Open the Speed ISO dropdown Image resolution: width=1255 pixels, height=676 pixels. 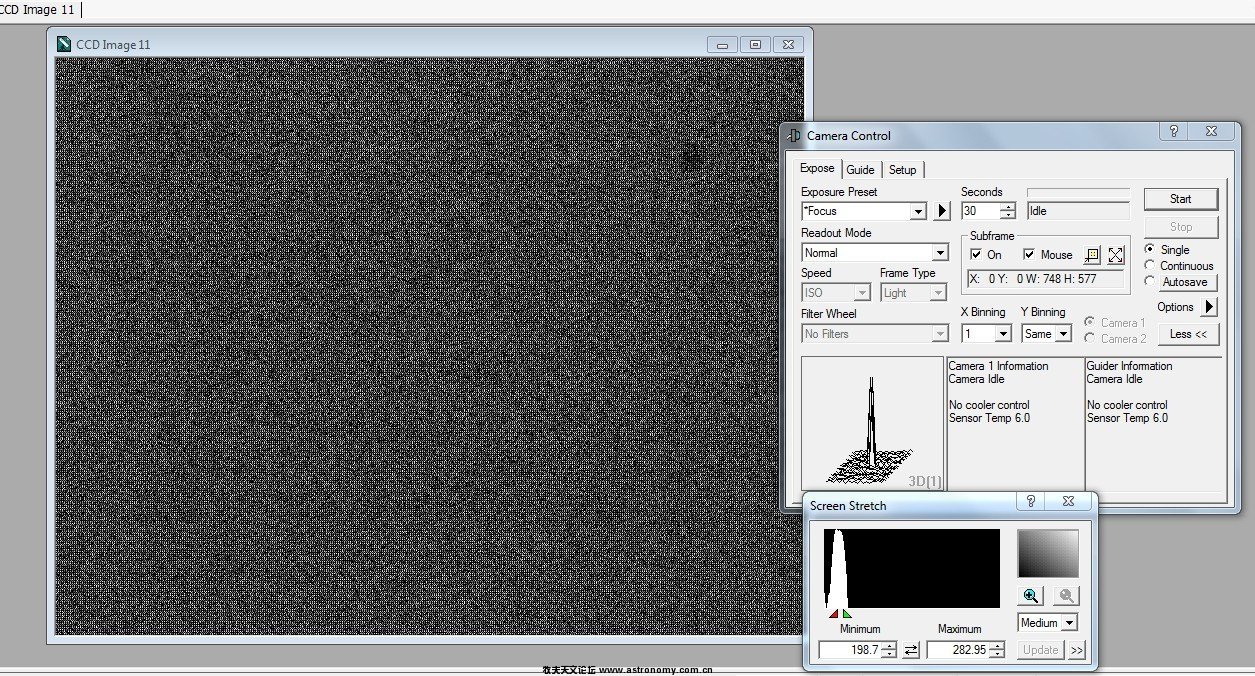click(x=862, y=293)
